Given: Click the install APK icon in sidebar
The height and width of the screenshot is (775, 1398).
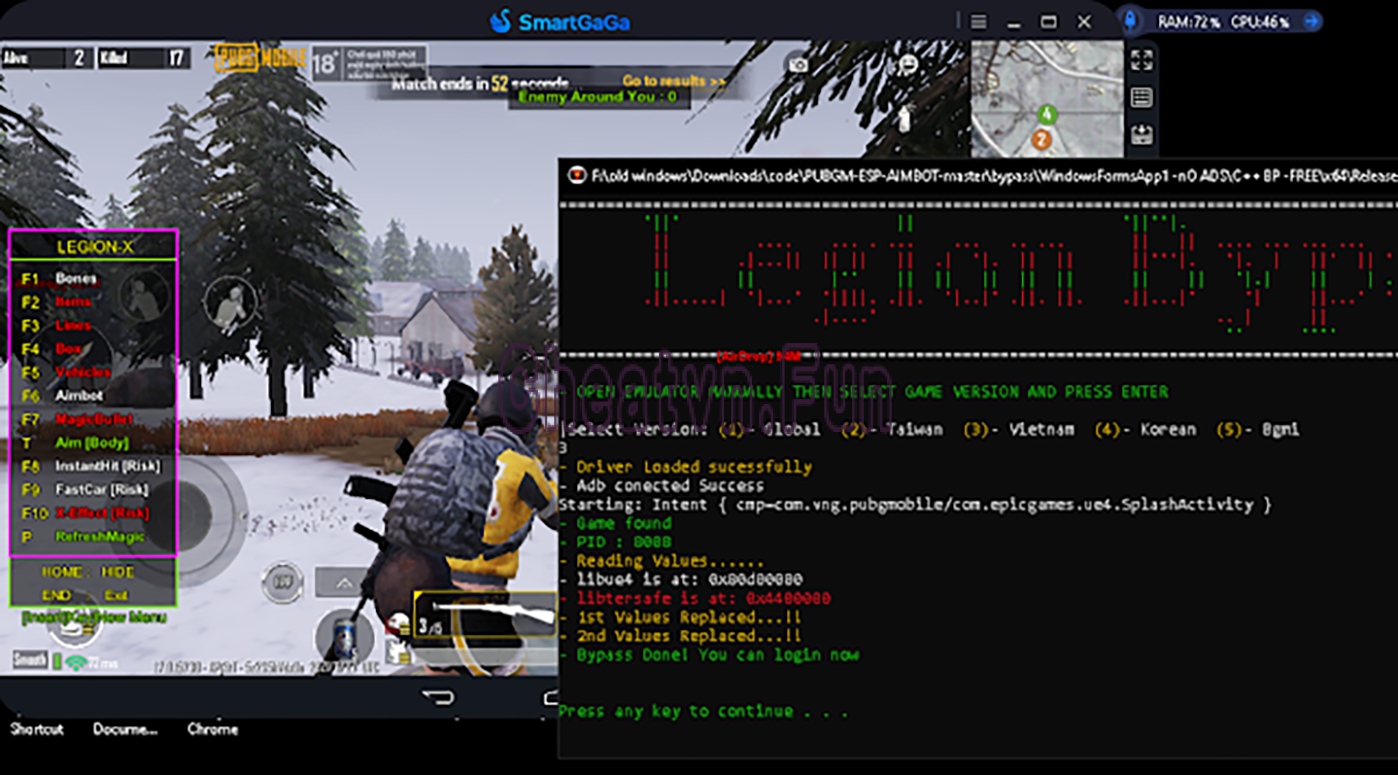Looking at the screenshot, I should click(x=1141, y=134).
